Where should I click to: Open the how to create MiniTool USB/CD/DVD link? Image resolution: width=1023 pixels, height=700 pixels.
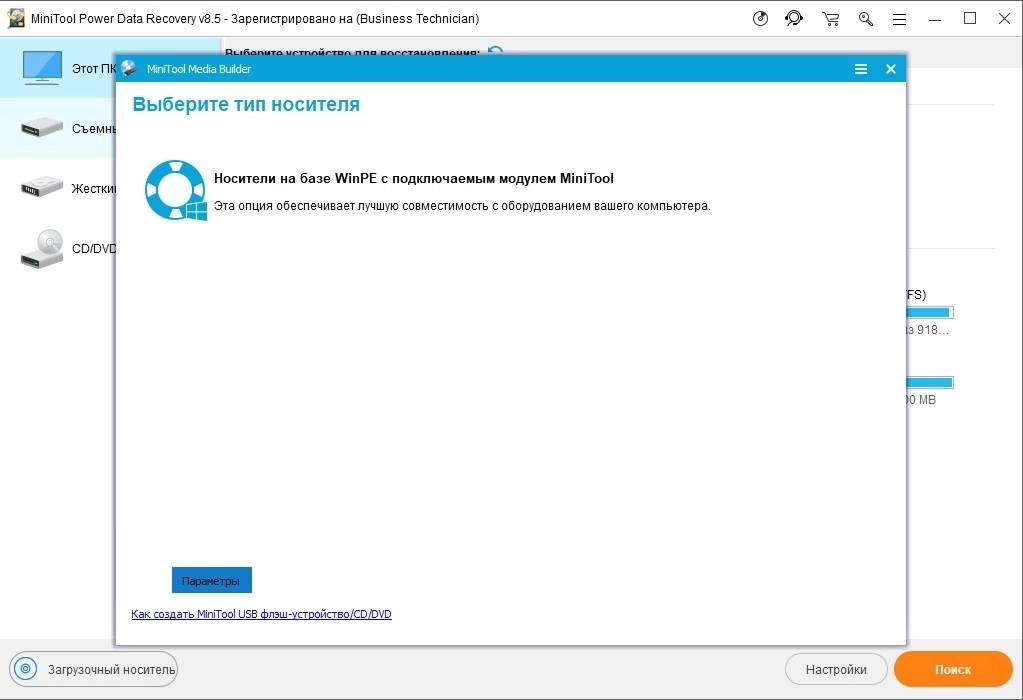tap(261, 614)
